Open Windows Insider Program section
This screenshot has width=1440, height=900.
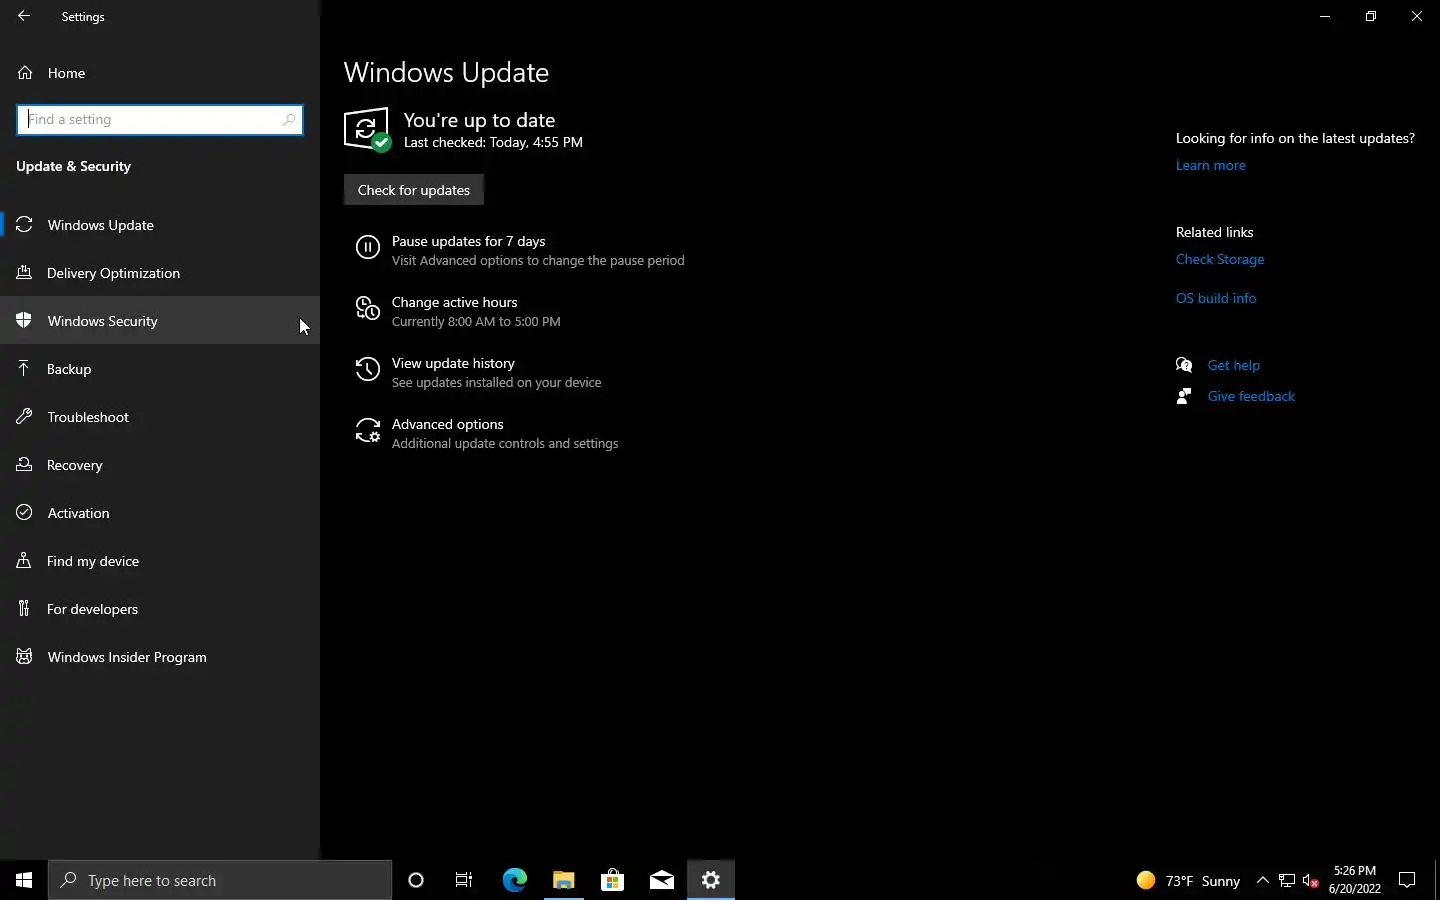coord(160,657)
